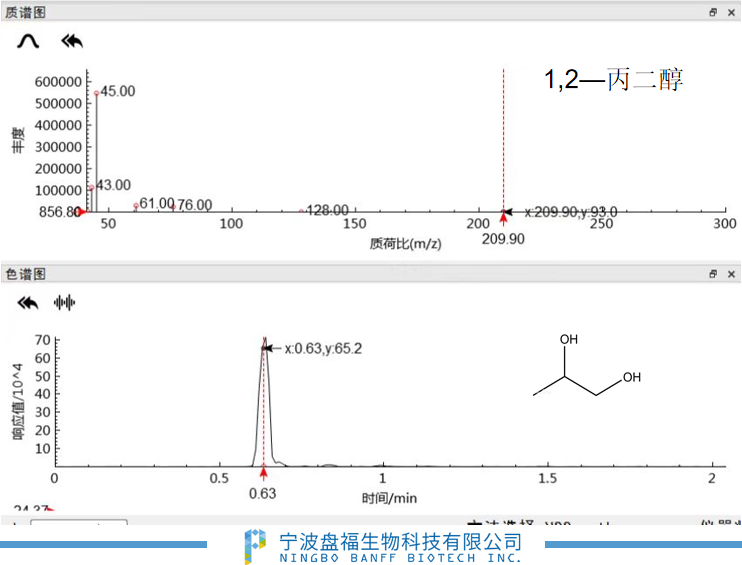Click the 质谱图 panel title
The image size is (742, 565).
click(x=25, y=12)
